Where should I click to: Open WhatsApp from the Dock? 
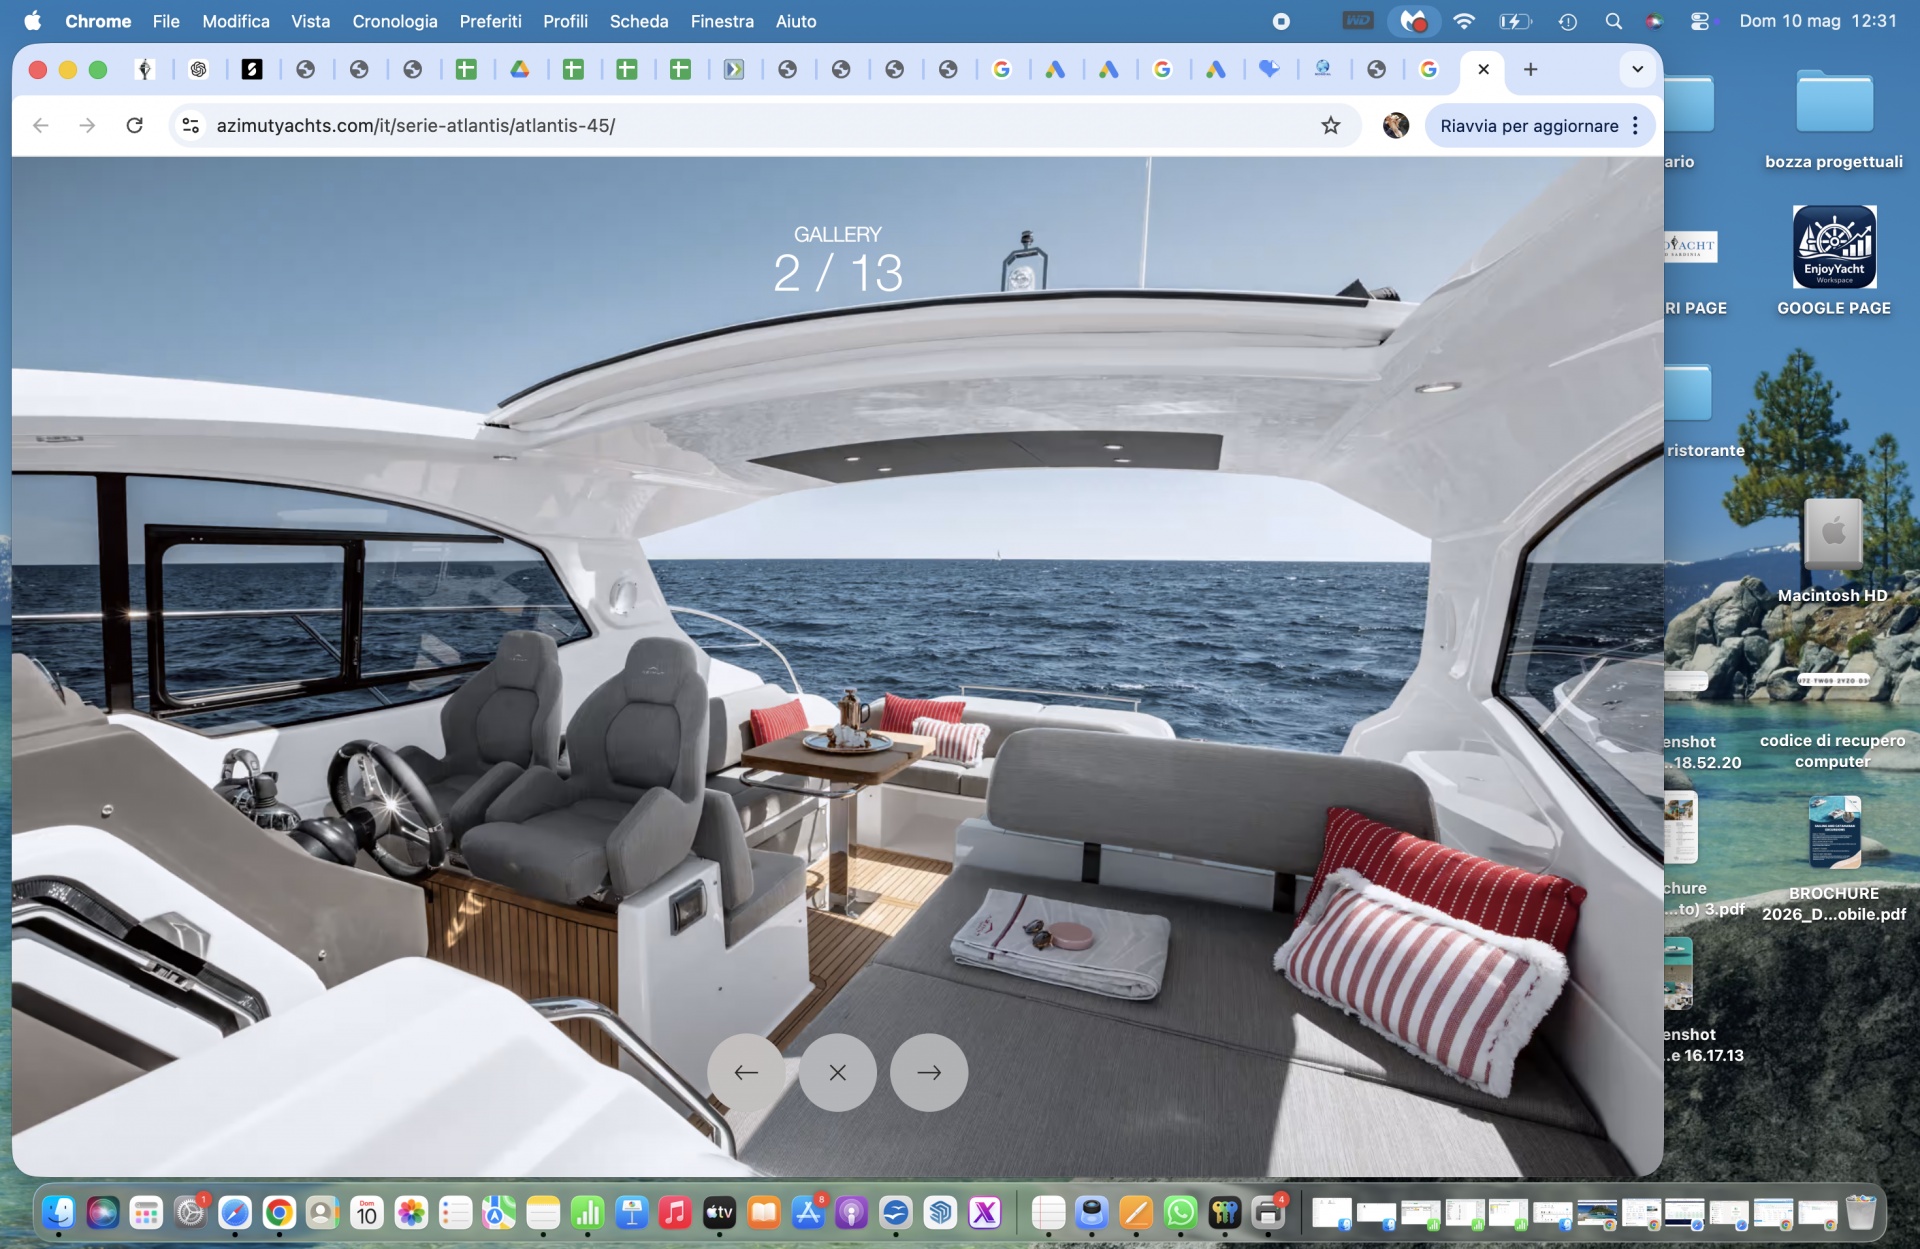click(1180, 1213)
